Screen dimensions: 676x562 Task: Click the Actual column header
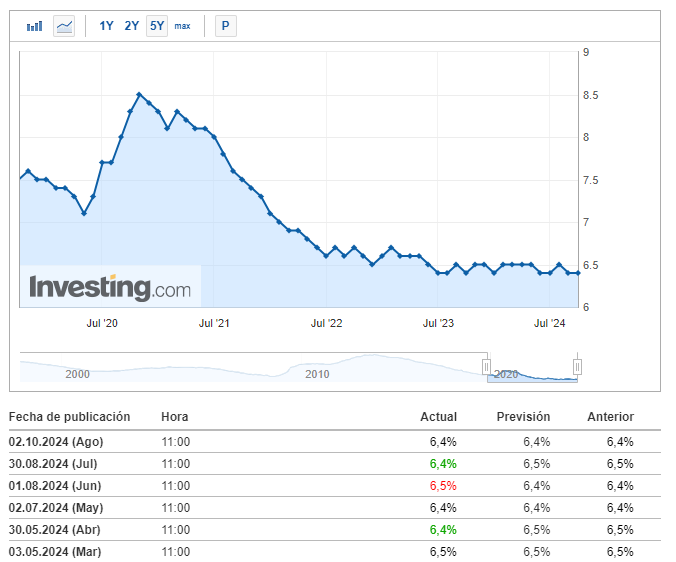coord(438,417)
